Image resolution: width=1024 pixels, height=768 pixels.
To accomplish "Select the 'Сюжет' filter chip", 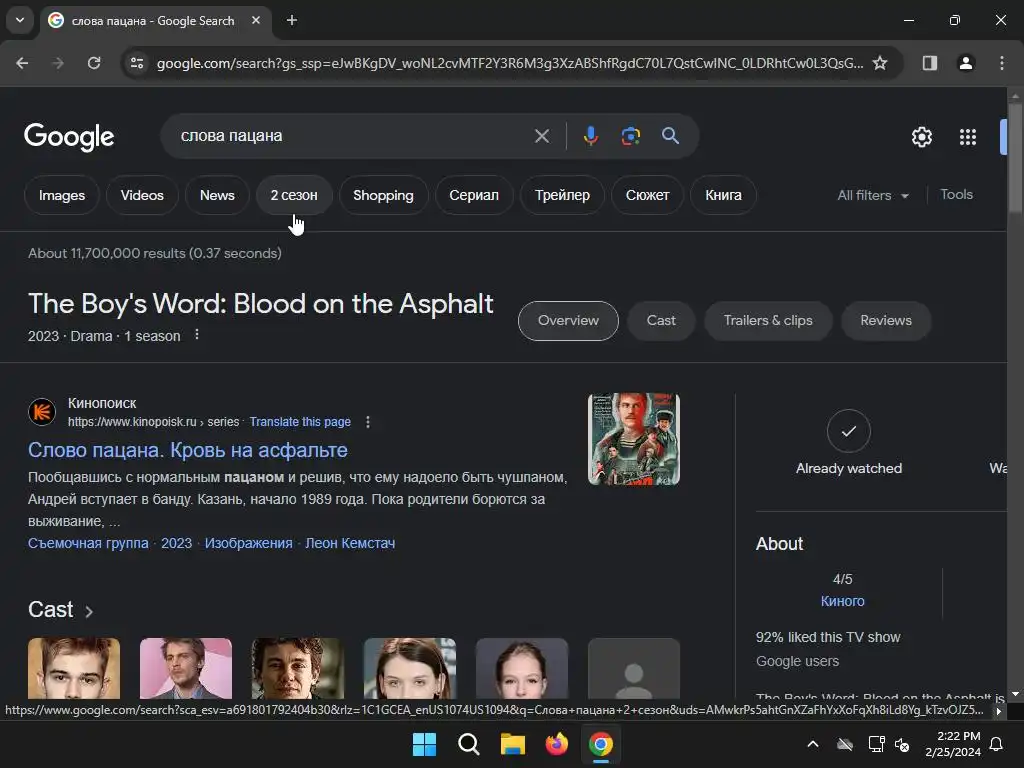I will tap(647, 195).
